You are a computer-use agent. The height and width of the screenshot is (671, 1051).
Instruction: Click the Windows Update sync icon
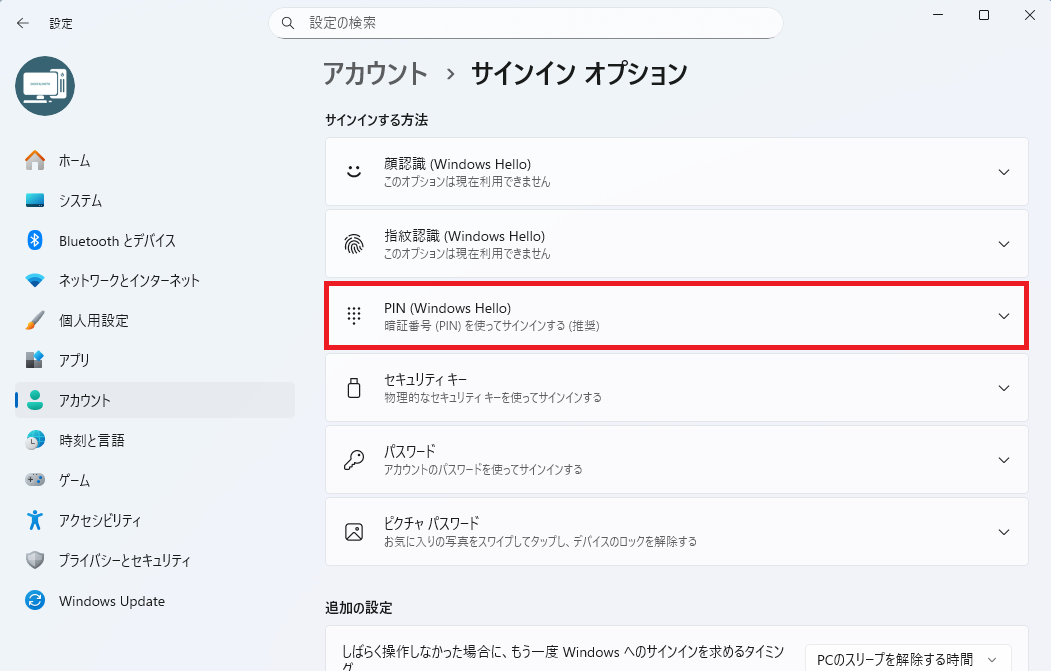[35, 601]
